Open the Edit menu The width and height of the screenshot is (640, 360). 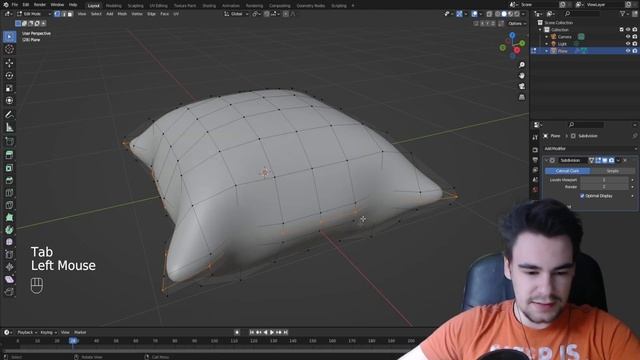tap(26, 4)
